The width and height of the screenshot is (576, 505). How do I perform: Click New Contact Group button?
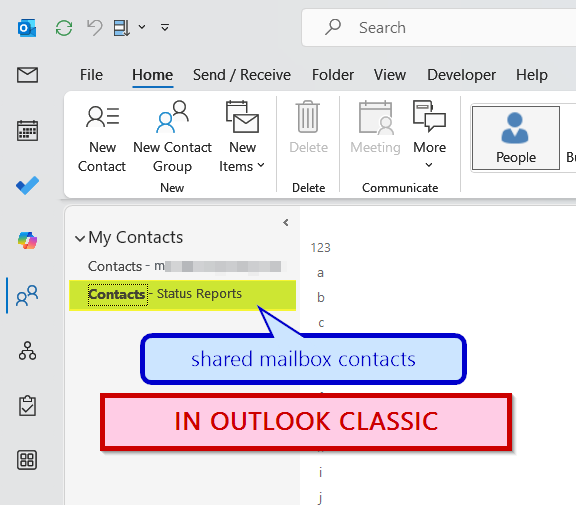pos(172,137)
